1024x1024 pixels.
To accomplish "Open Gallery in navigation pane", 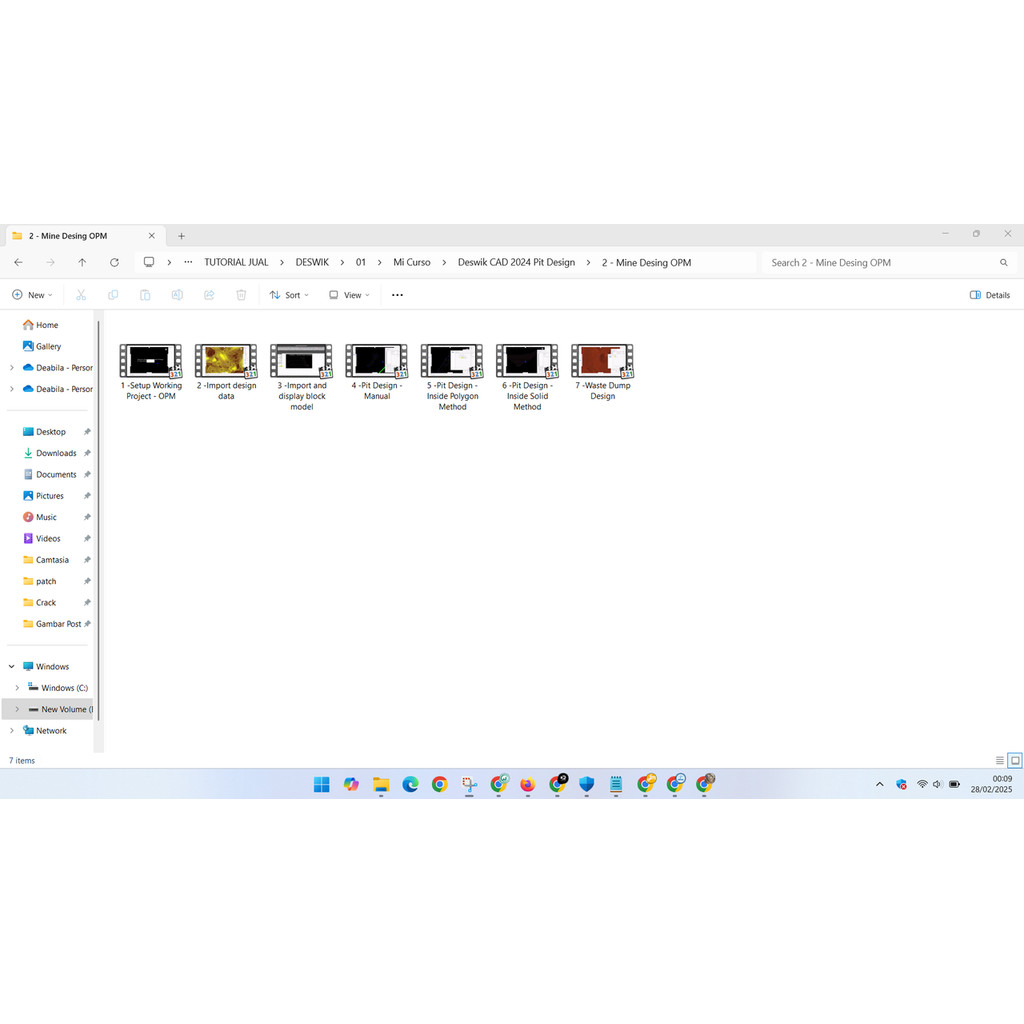I will 48,347.
